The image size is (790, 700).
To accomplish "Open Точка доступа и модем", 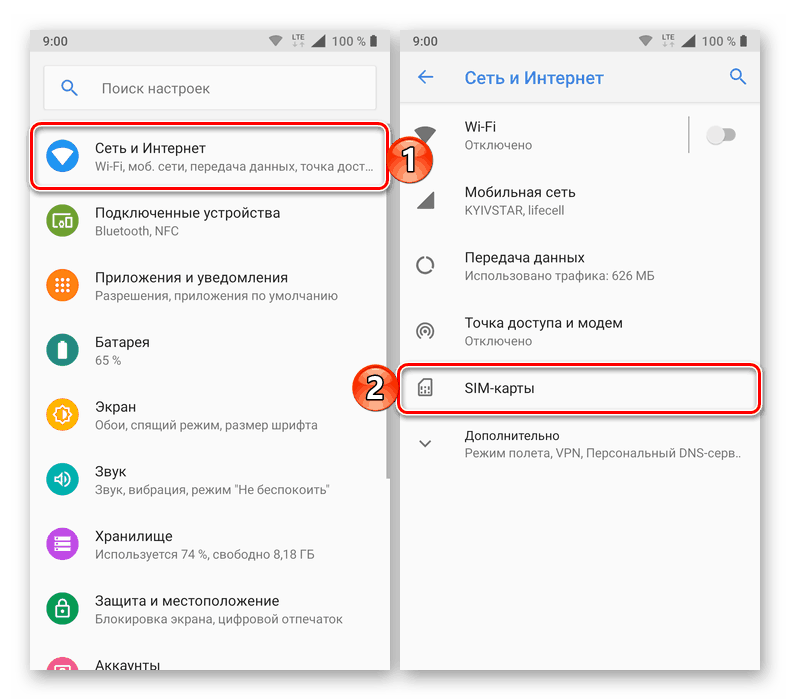I will click(579, 331).
